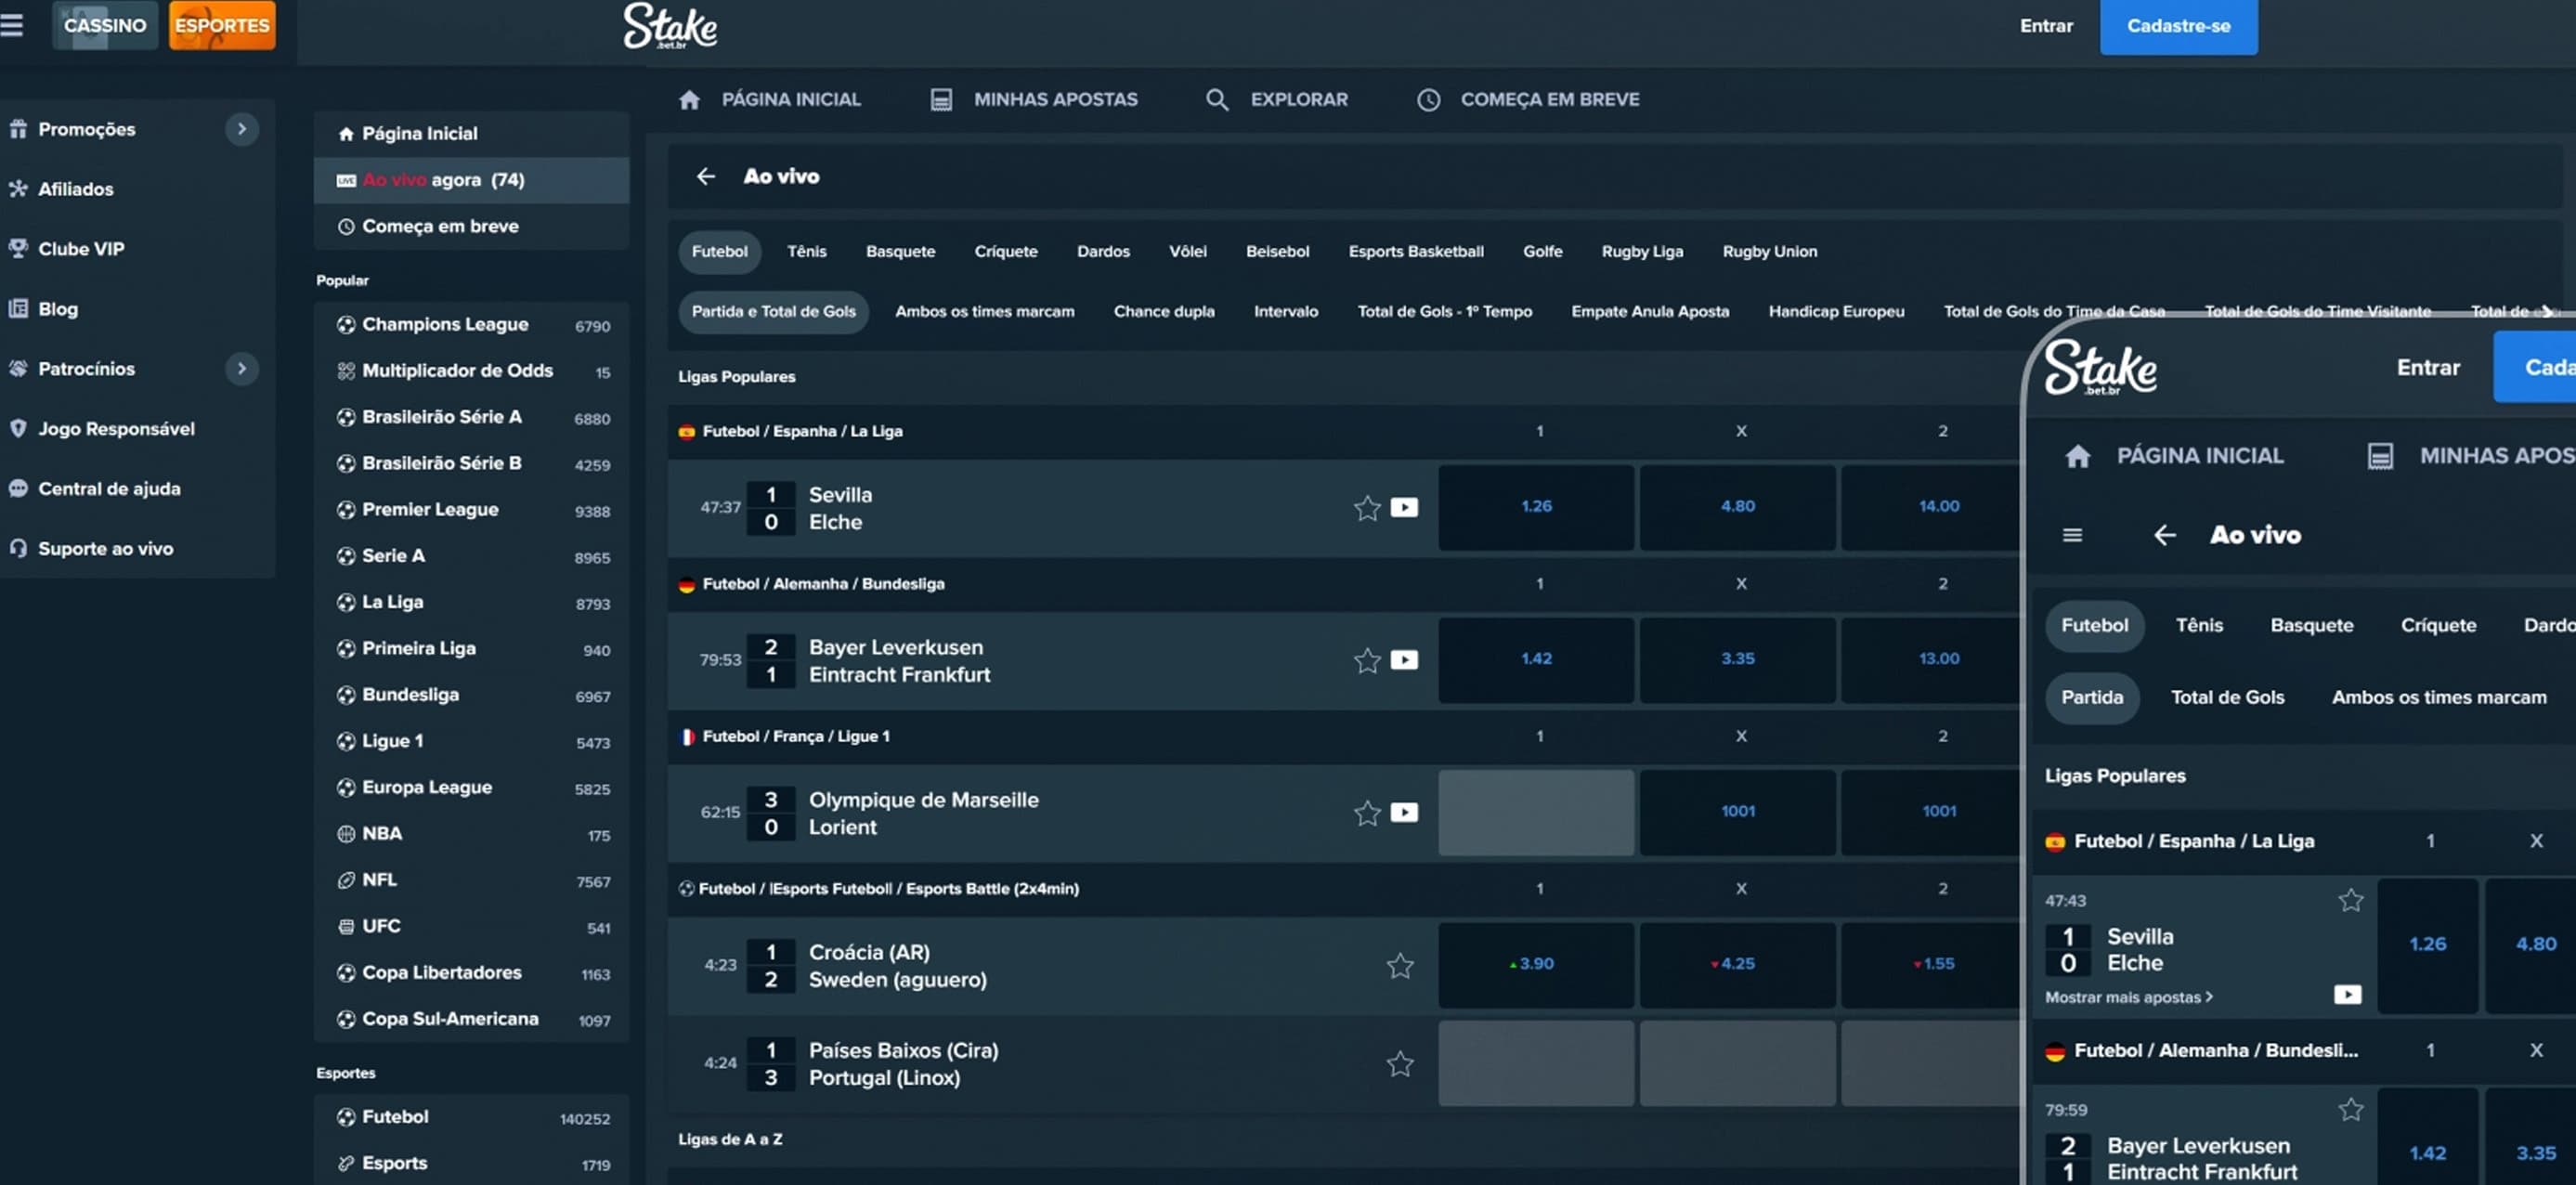
Task: Open the hamburger menu in the mobile preview
Action: (x=2072, y=536)
